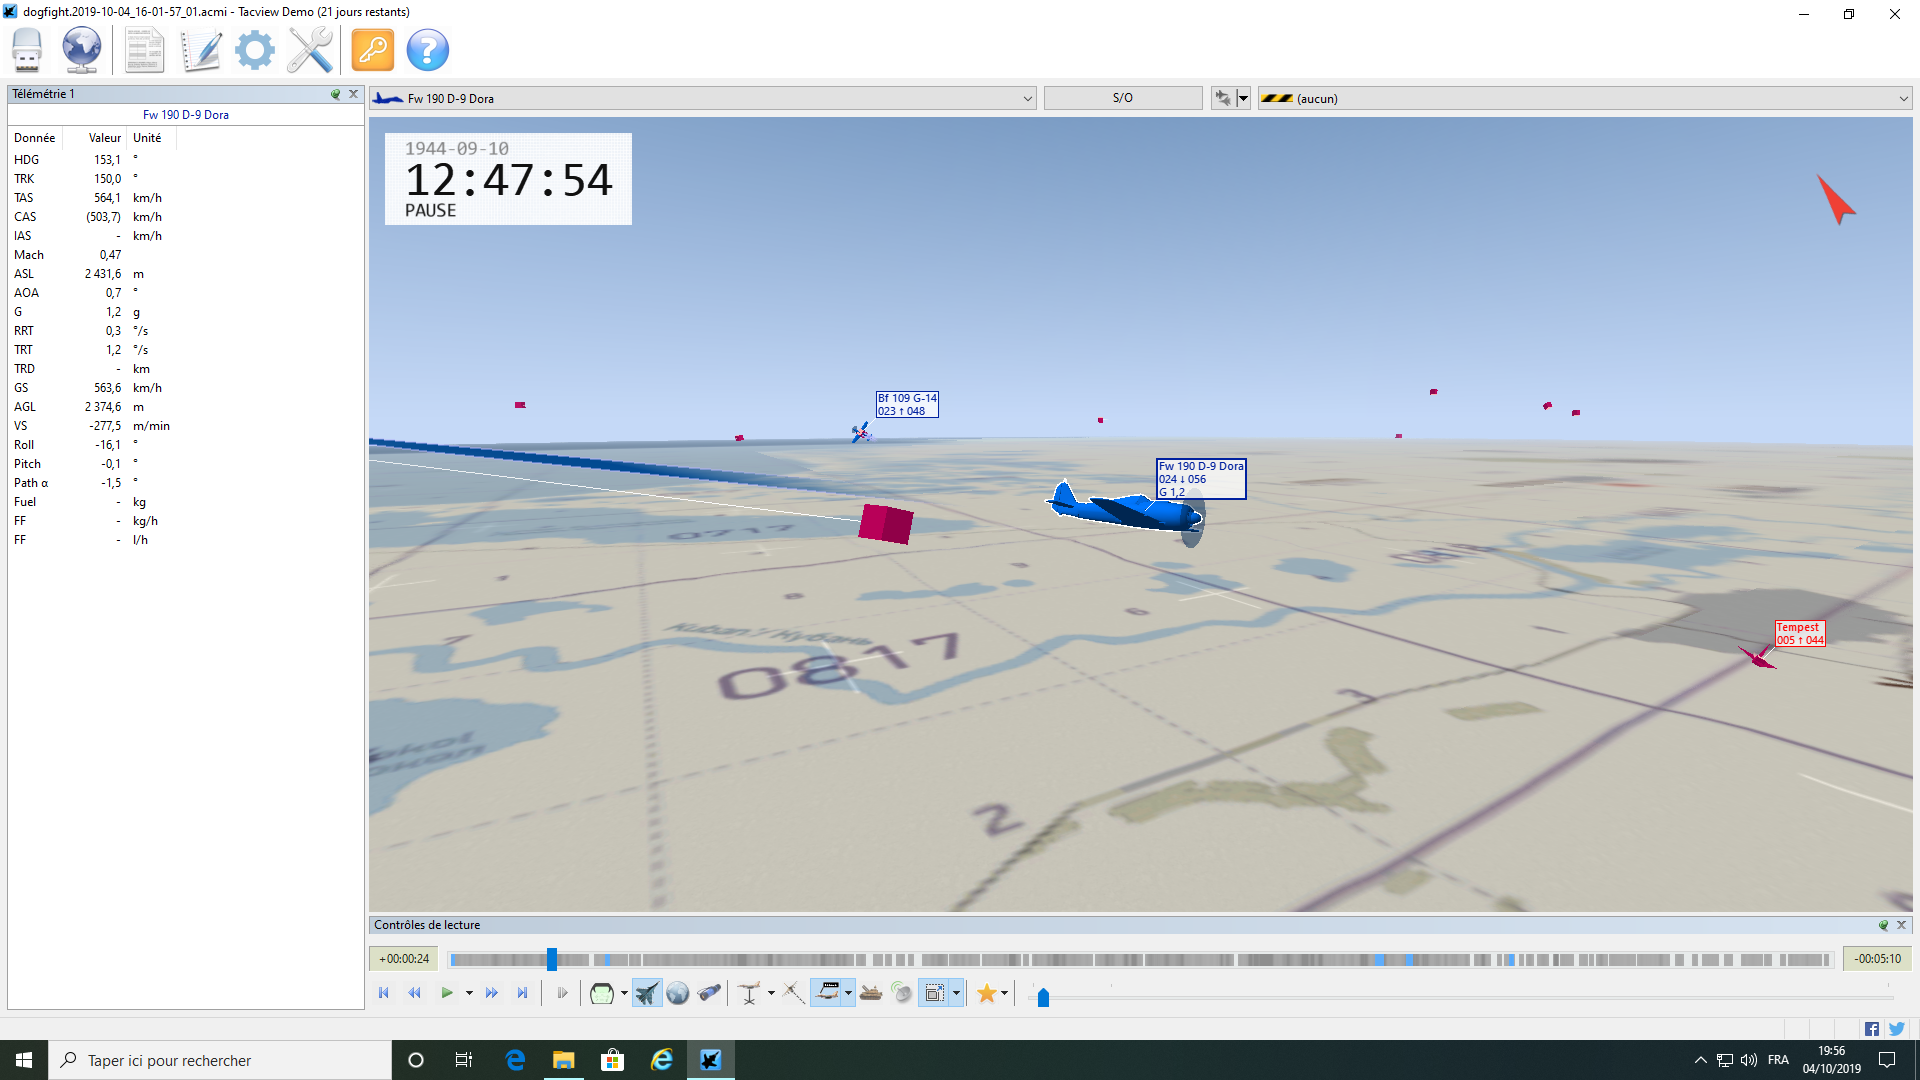This screenshot has width=1920, height=1080.
Task: Click the Fw 190 D-9 Dora aircraft label
Action: (1201, 479)
